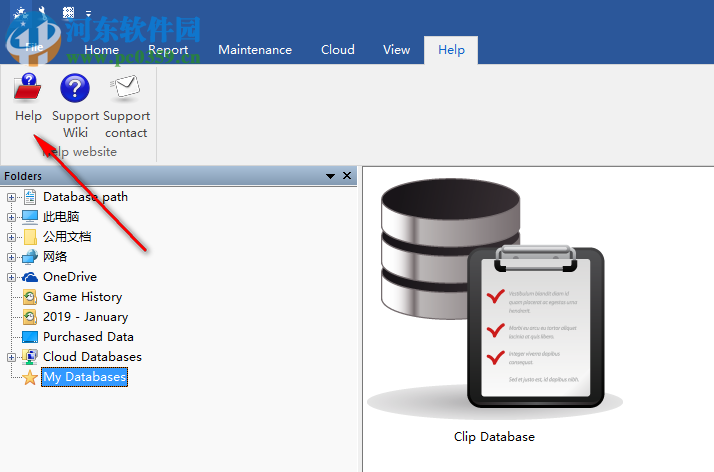Screen dimensions: 714x472
Task: Click the grid icon in quick access toolbar
Action: coord(68,12)
